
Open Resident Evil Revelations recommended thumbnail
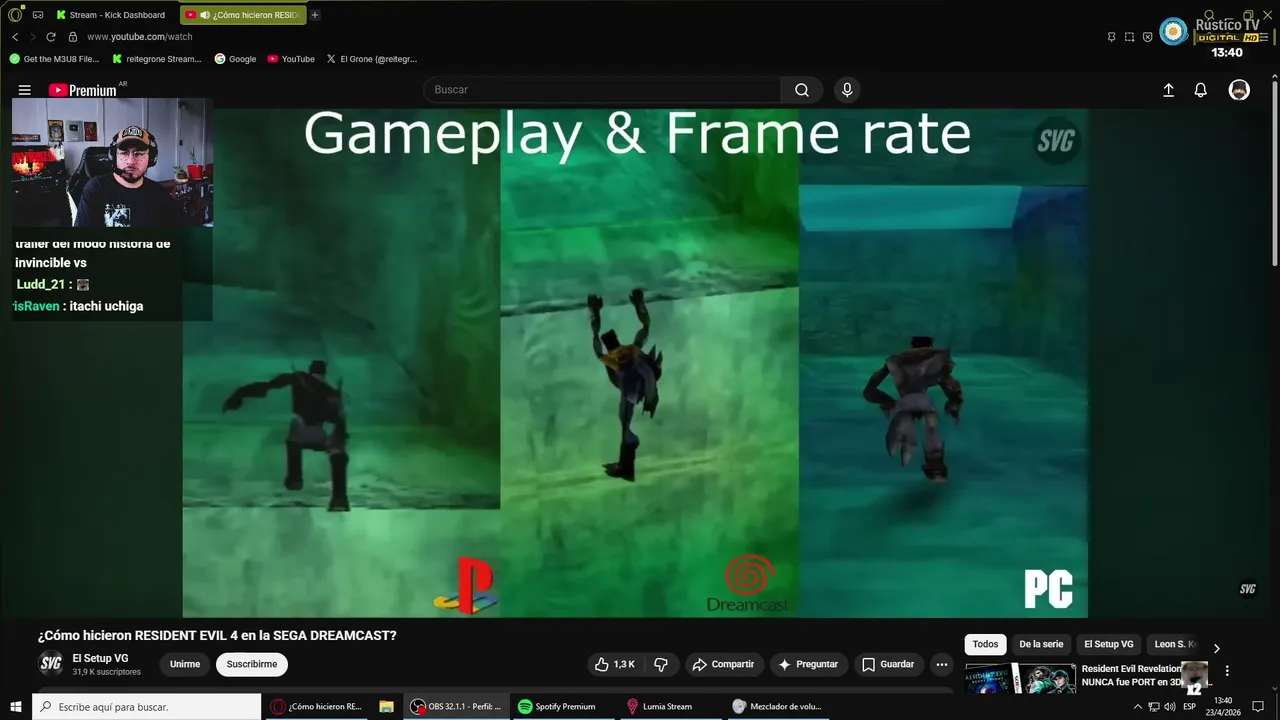1020,678
